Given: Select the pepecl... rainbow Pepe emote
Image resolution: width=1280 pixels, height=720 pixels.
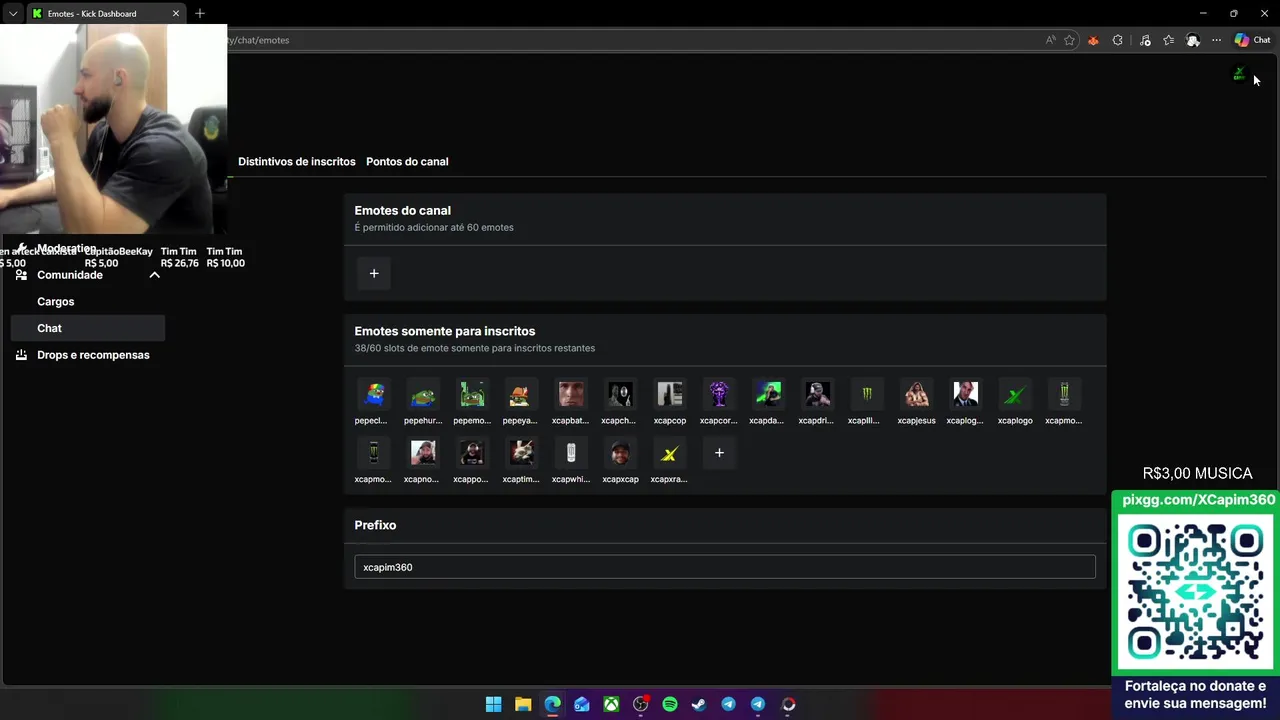Looking at the screenshot, I should (374, 394).
